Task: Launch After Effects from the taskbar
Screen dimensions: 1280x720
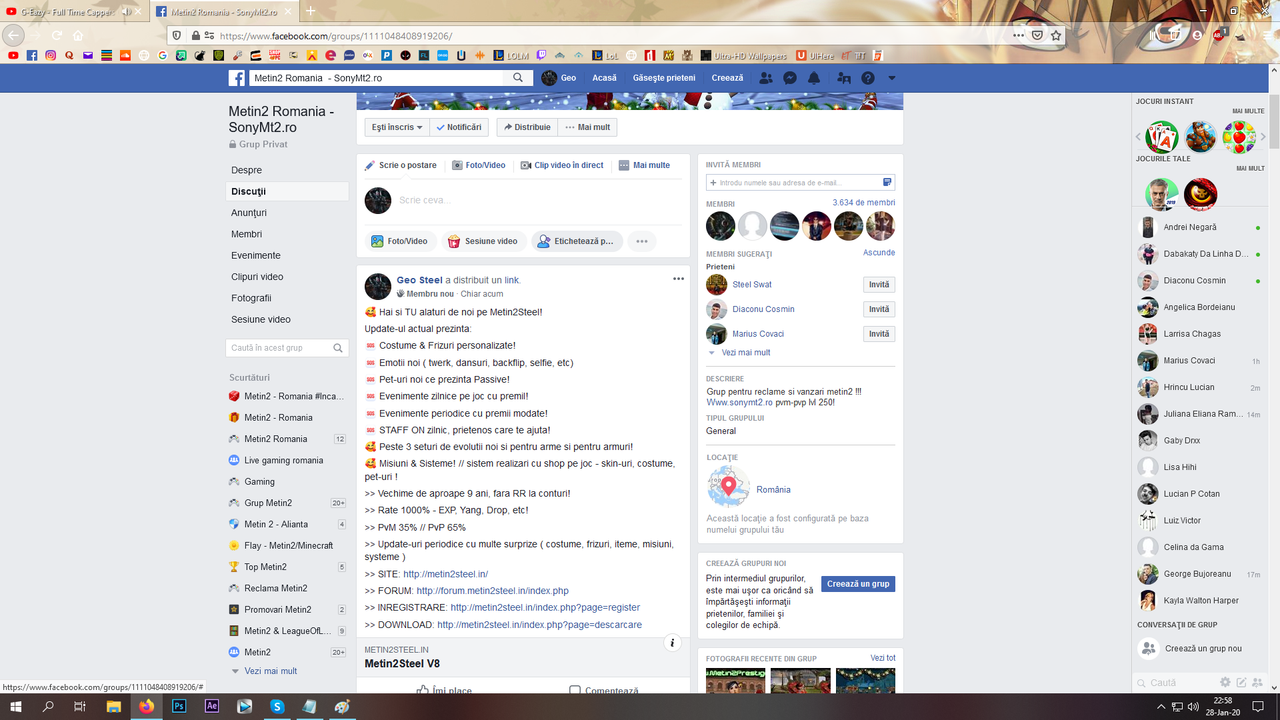Action: [x=212, y=706]
